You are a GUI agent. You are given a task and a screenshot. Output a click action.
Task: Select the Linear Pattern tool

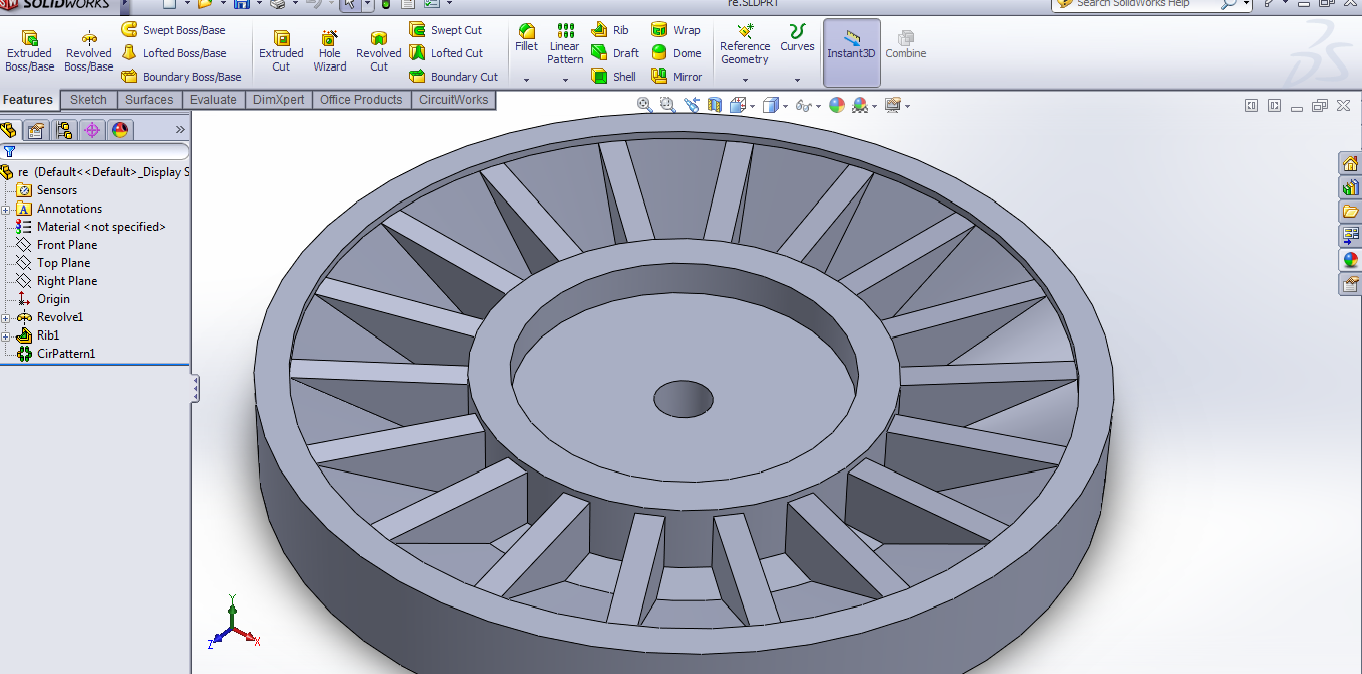coord(565,45)
